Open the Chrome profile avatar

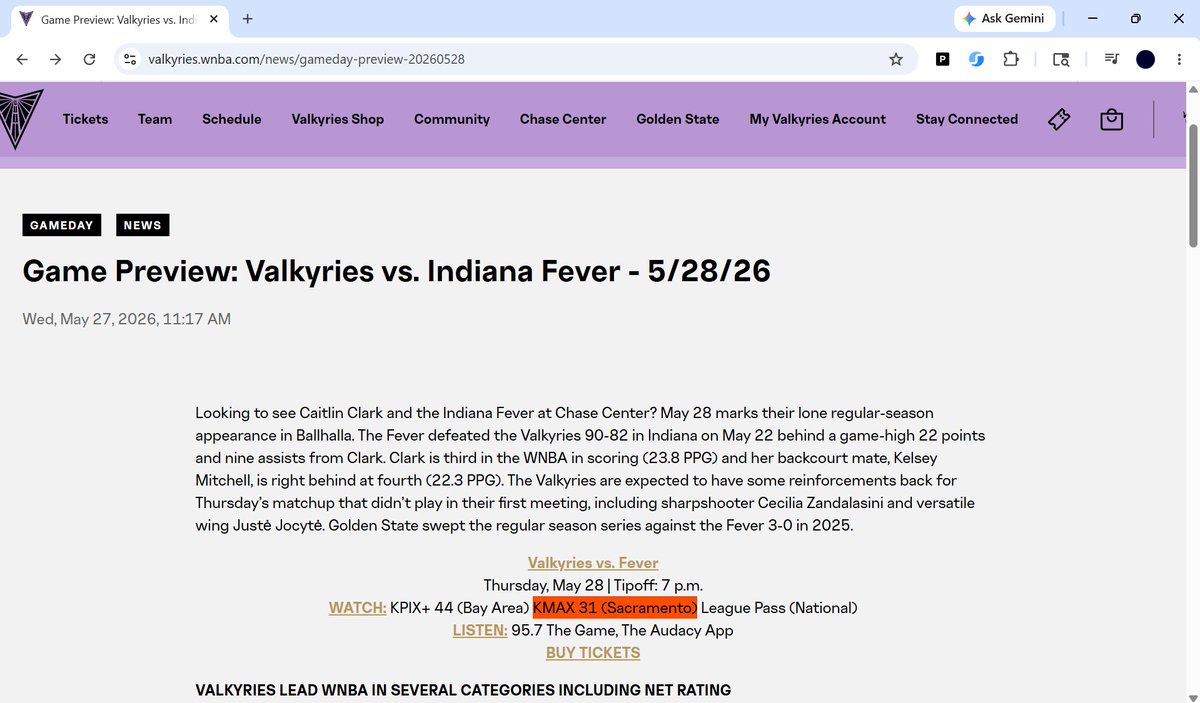[1145, 60]
